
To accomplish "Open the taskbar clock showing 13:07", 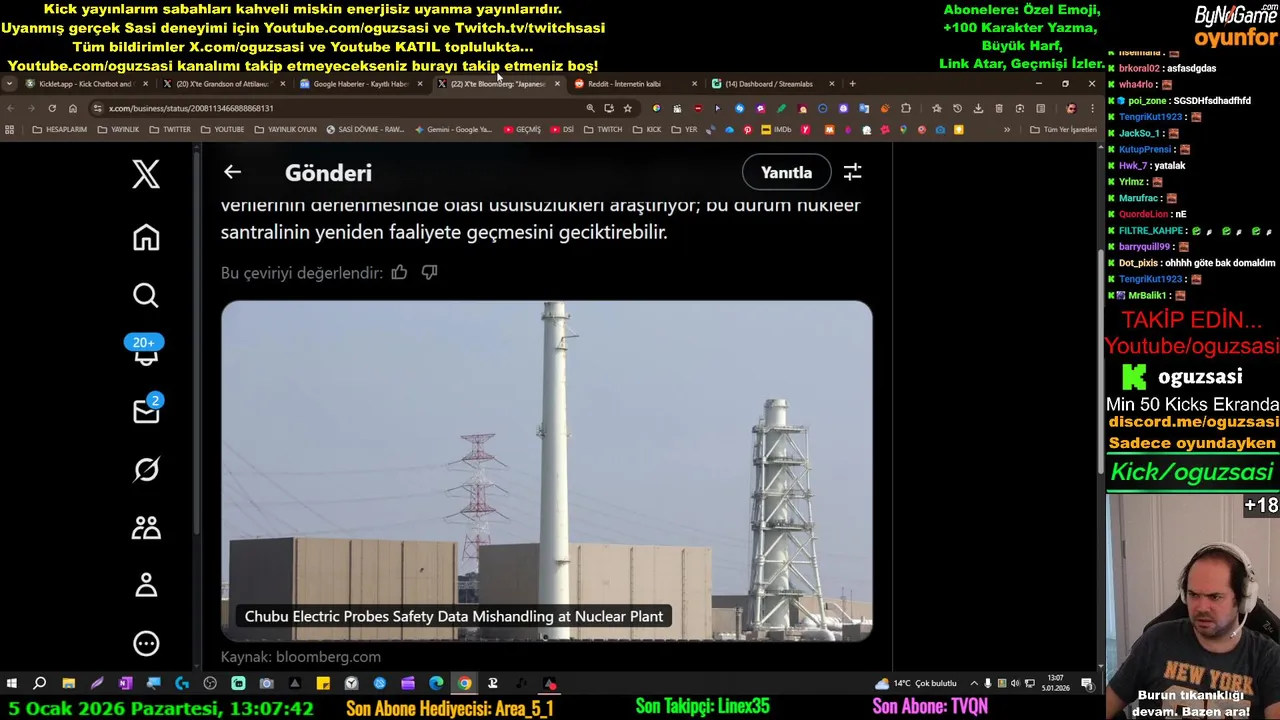I will tap(1056, 684).
